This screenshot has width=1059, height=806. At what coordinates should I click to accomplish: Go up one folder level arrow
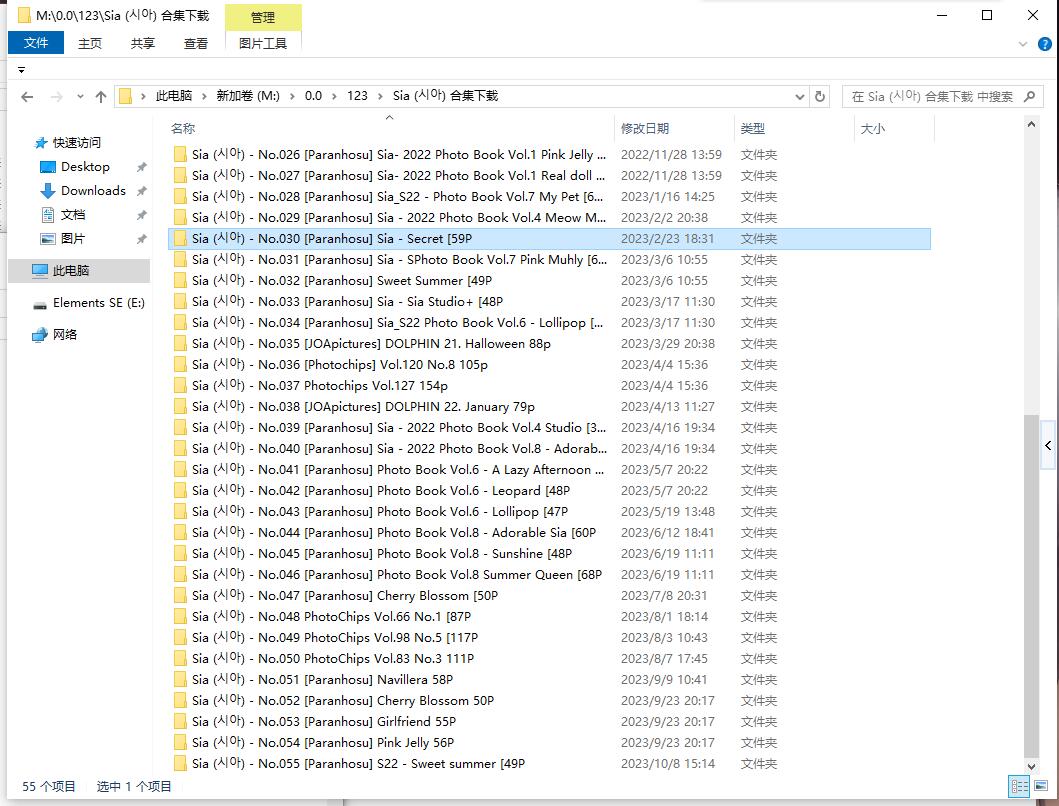[x=101, y=97]
